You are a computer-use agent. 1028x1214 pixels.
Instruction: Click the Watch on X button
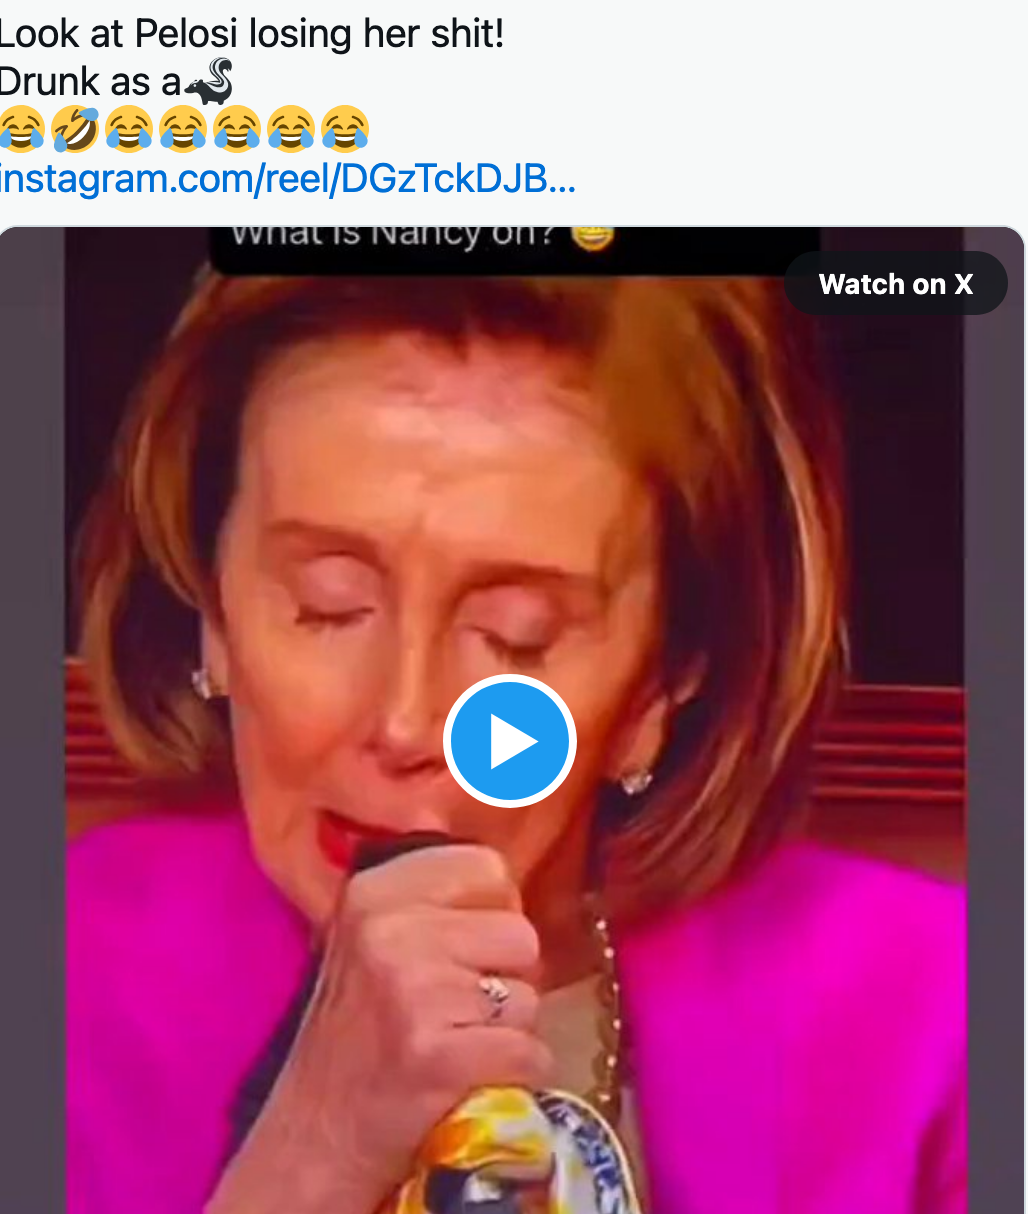[x=896, y=284]
